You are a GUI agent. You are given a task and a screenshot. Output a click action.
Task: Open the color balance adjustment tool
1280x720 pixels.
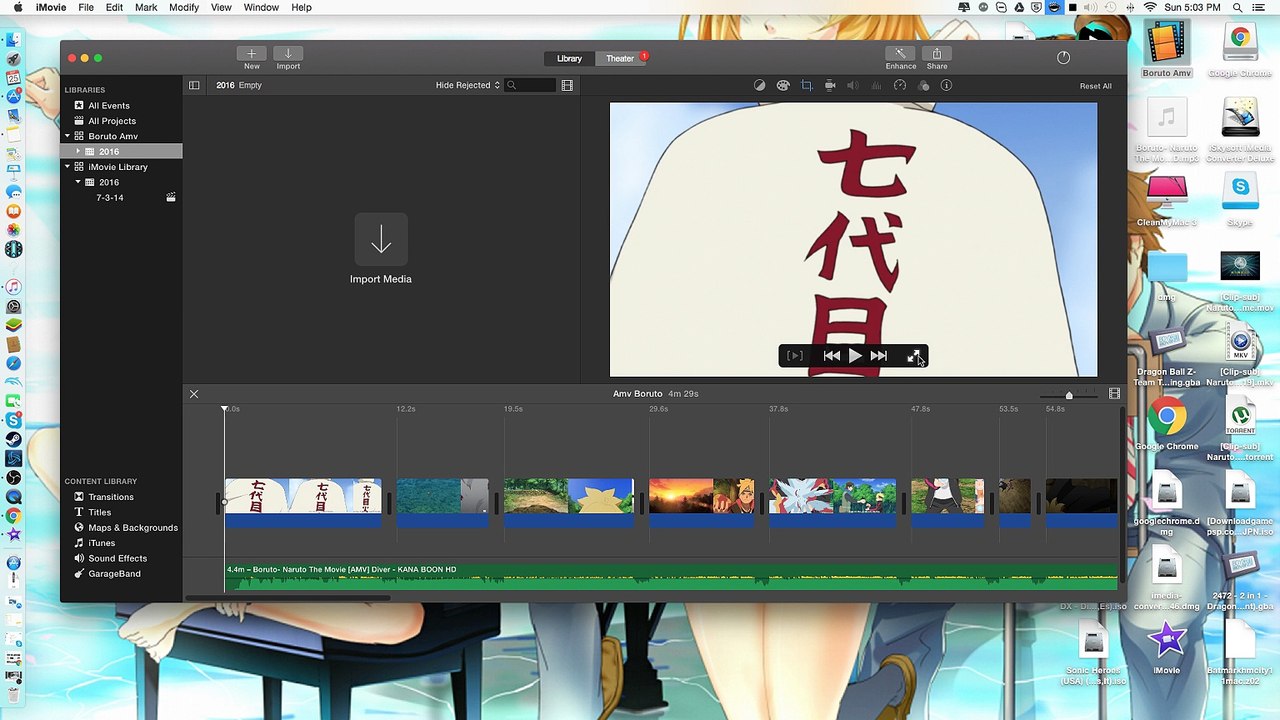pos(760,86)
